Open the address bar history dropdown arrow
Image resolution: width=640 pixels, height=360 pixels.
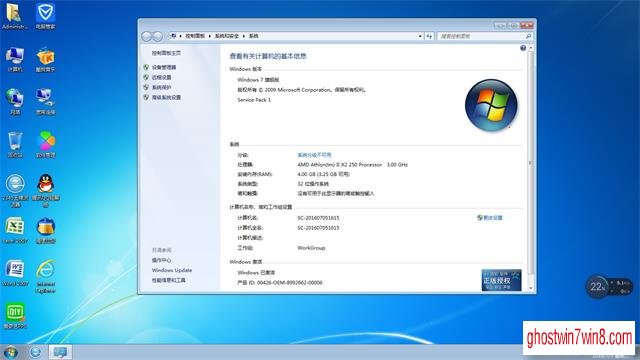[x=420, y=36]
